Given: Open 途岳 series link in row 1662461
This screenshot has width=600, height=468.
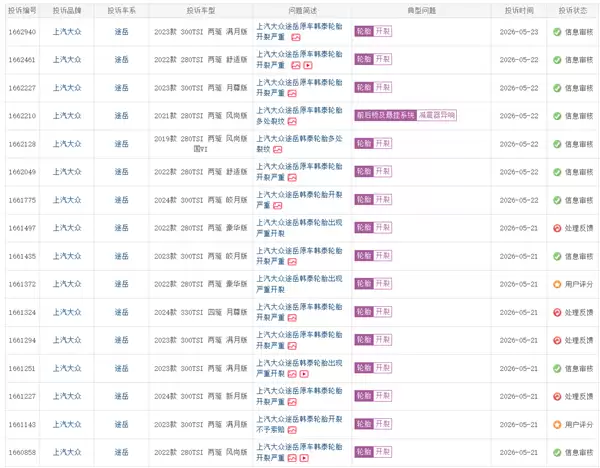Looking at the screenshot, I should (x=122, y=60).
